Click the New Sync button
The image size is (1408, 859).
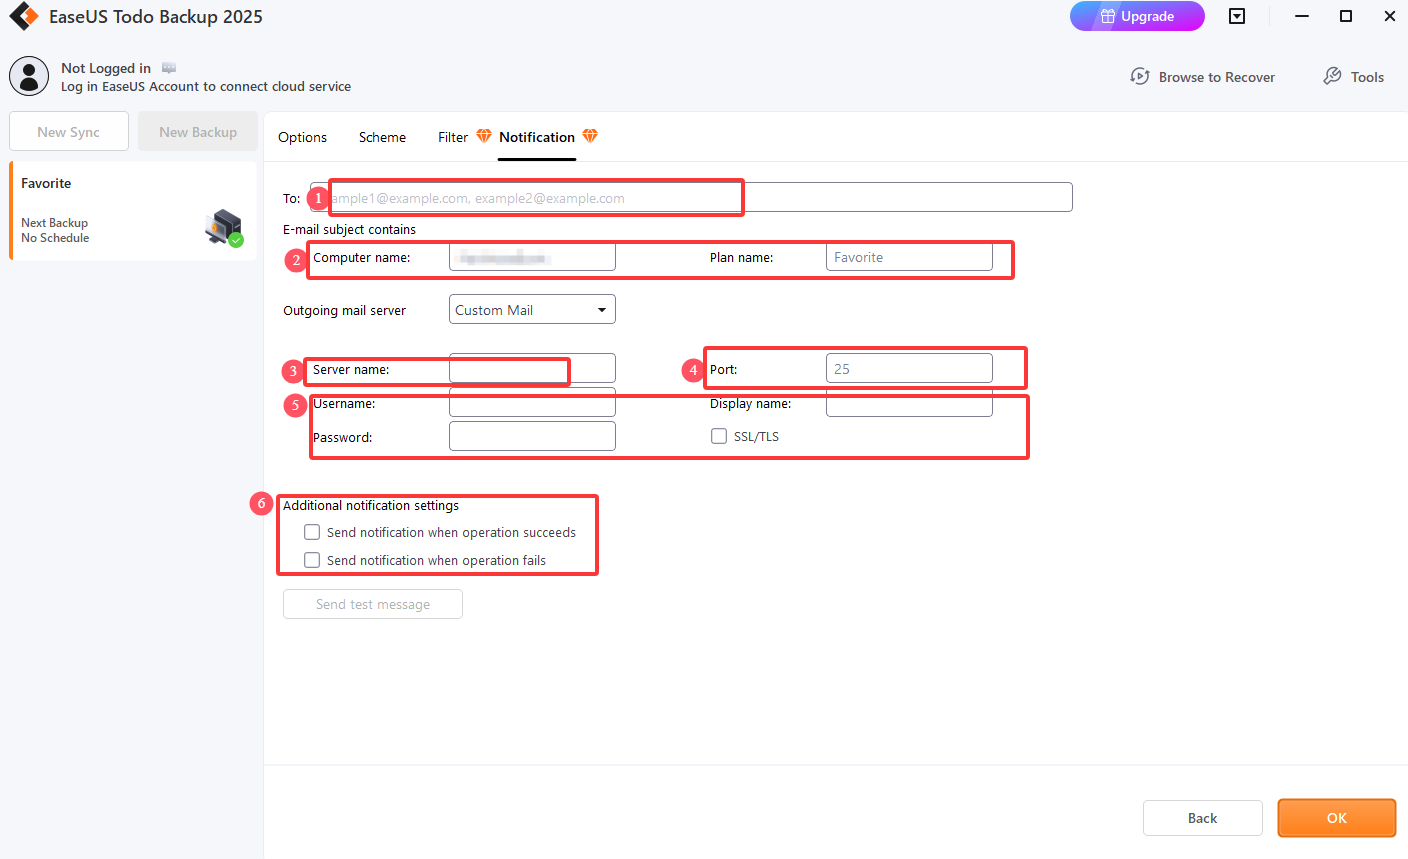pos(69,131)
